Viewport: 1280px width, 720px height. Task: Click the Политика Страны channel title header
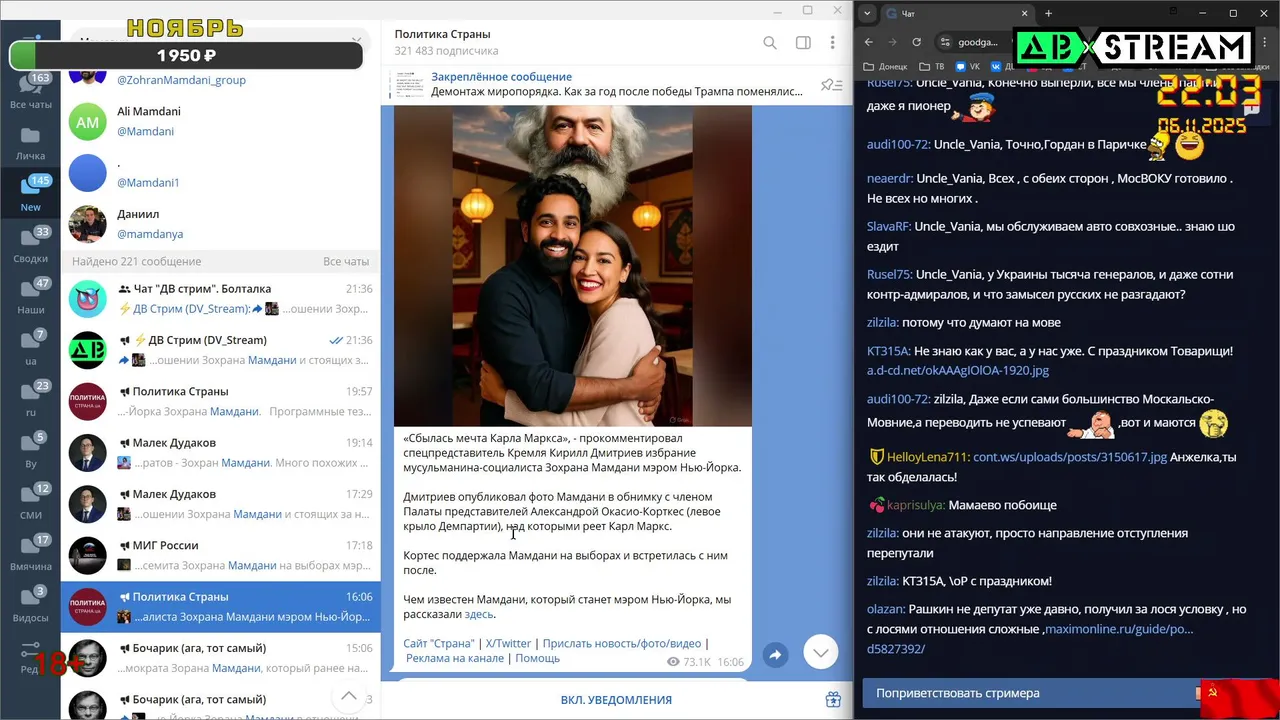442,34
